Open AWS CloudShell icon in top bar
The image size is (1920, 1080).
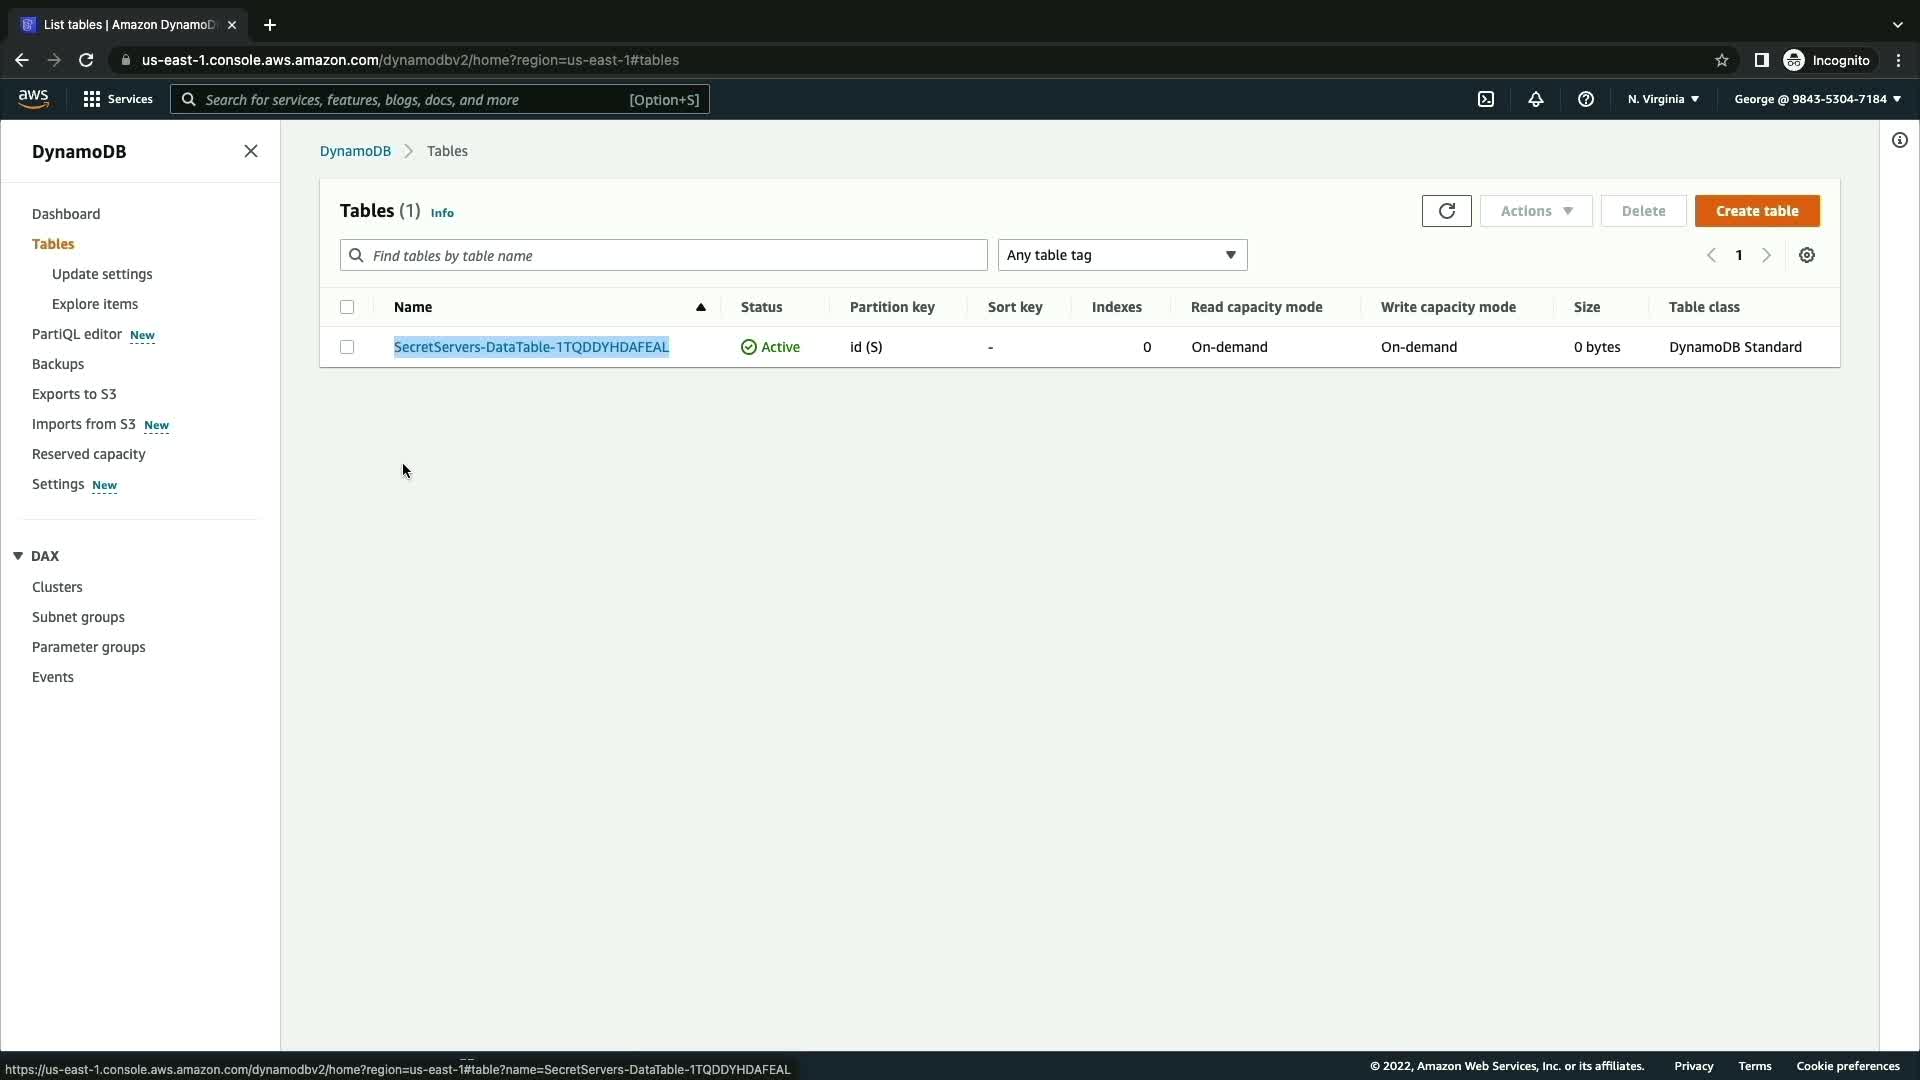pos(1486,99)
